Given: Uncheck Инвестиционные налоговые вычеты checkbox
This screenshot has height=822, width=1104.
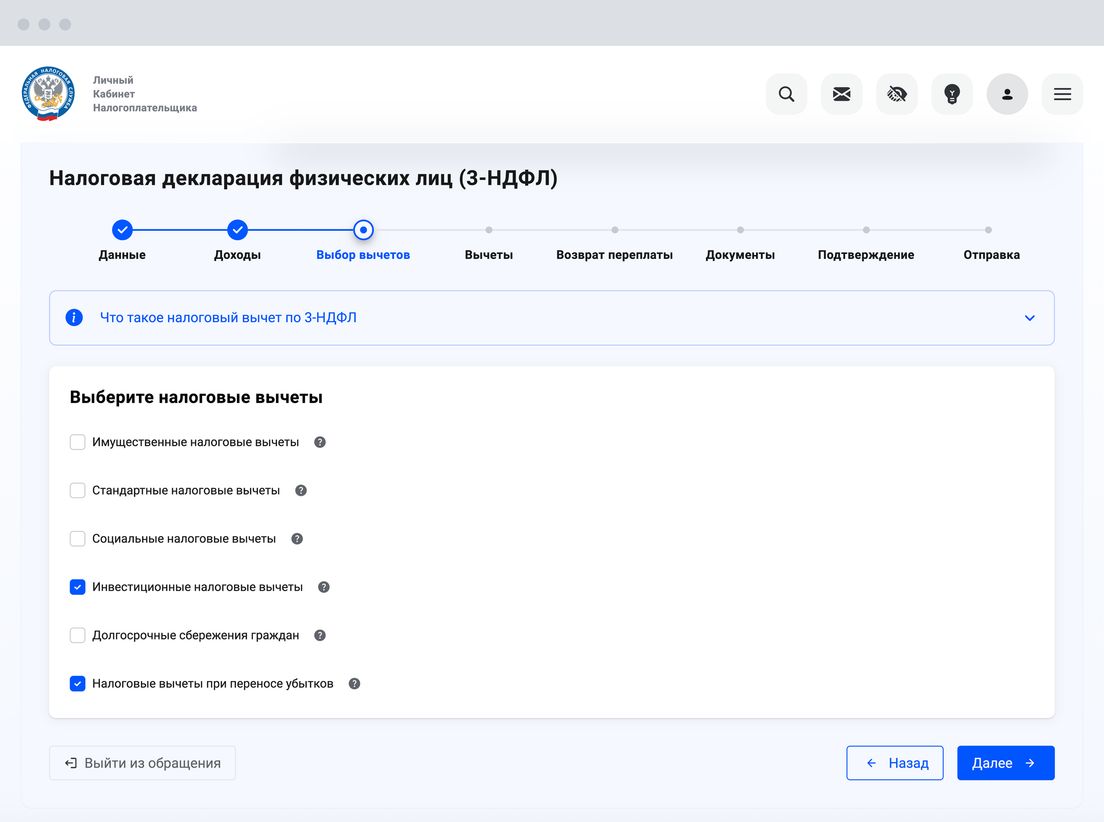Looking at the screenshot, I should coord(77,587).
